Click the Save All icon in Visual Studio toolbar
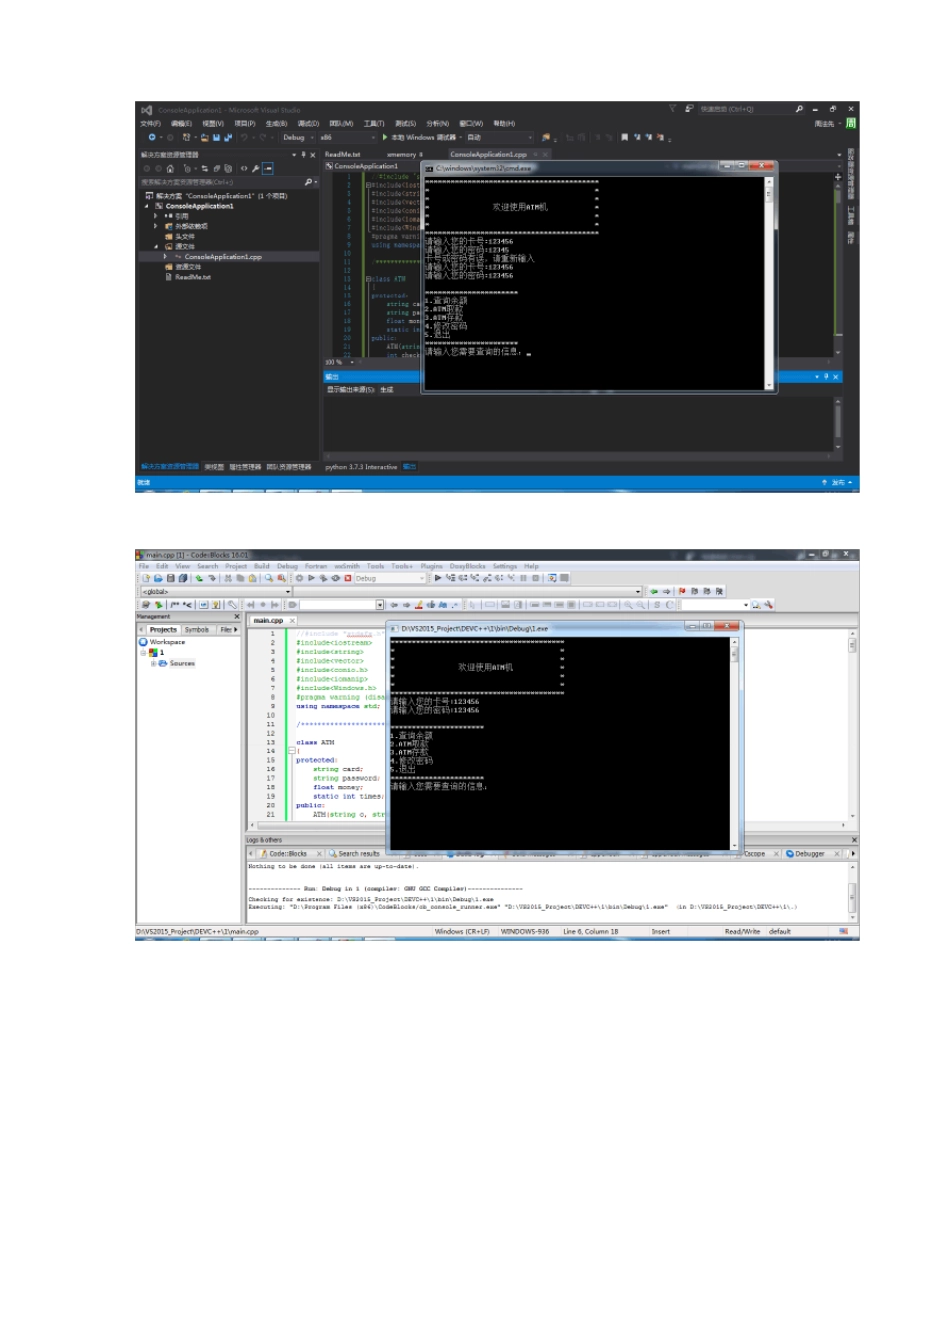Image resolution: width=950 pixels, height=1344 pixels. [x=228, y=138]
